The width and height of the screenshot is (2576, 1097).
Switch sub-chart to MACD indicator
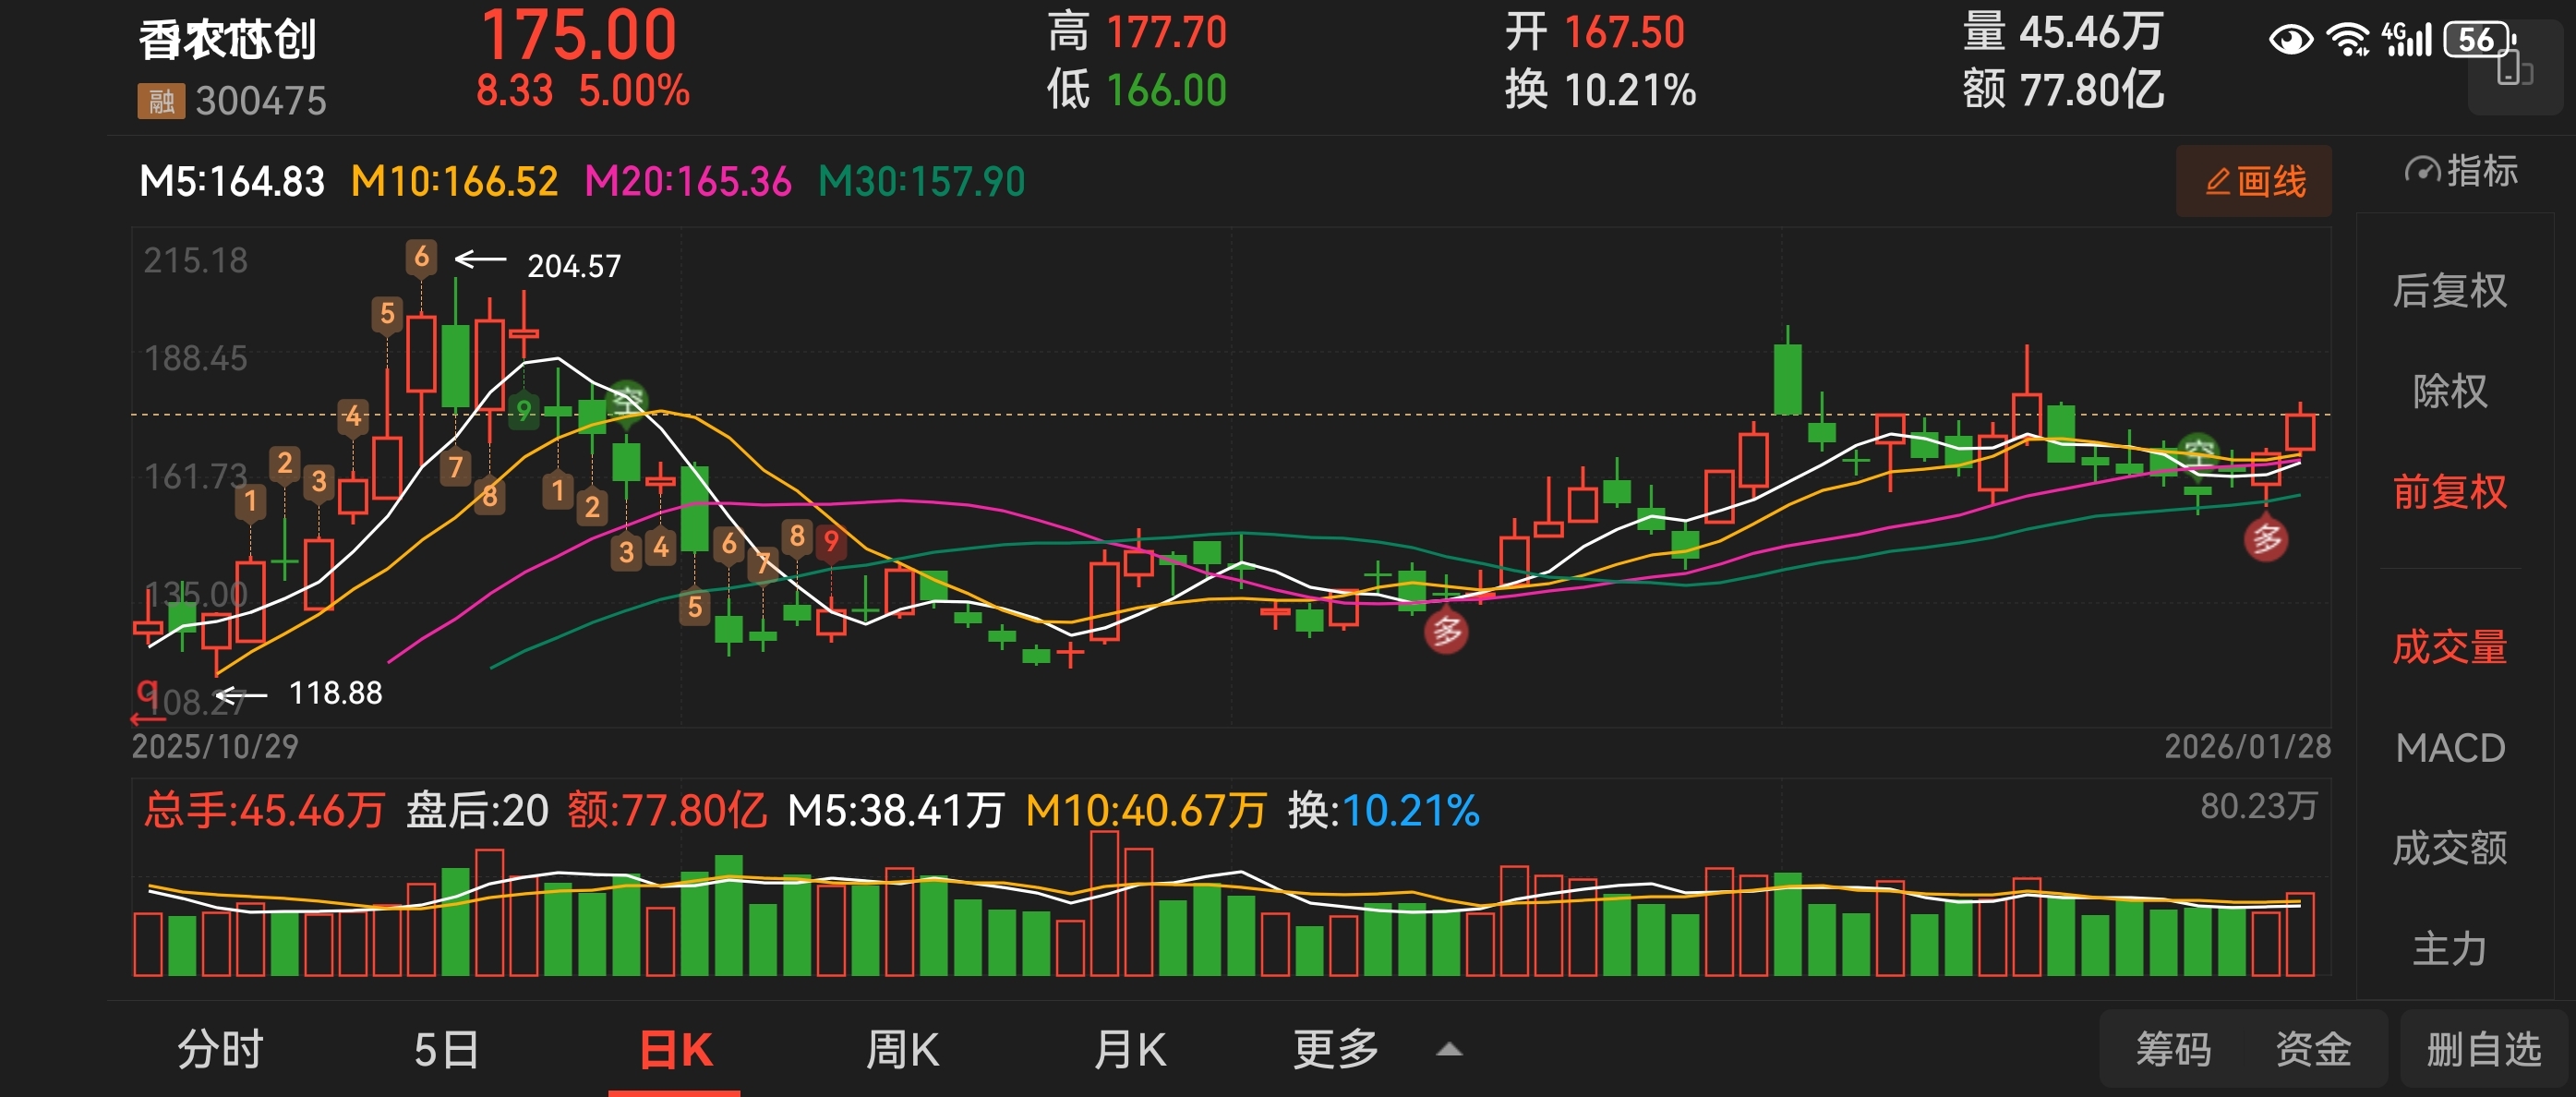(x=2449, y=748)
